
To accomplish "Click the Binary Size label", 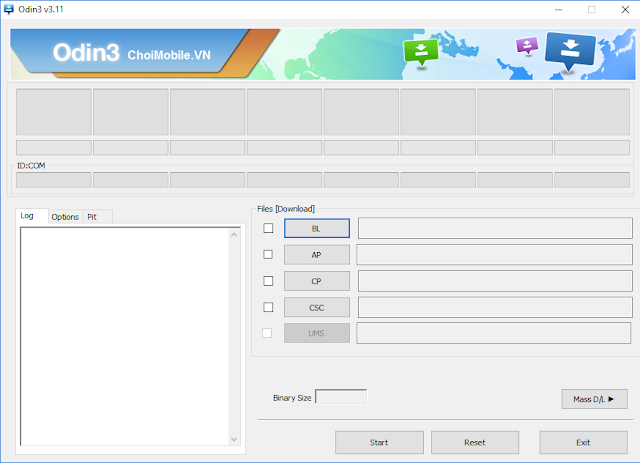I will pyautogui.click(x=292, y=398).
